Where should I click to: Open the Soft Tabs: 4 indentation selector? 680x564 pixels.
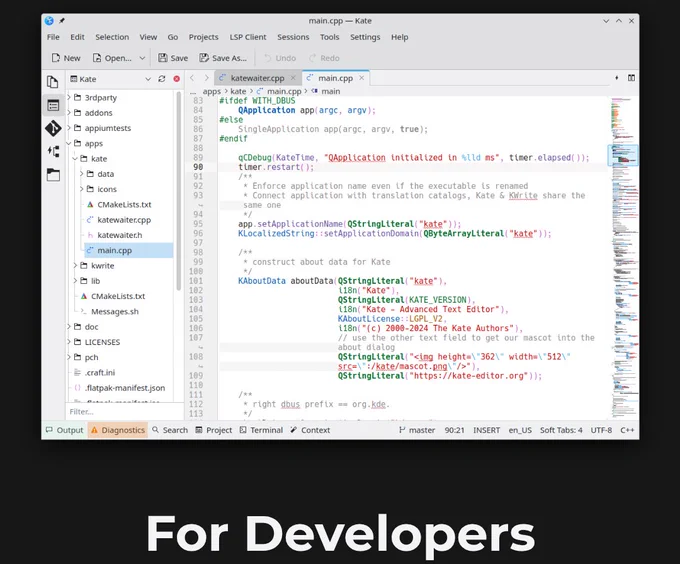coord(561,430)
